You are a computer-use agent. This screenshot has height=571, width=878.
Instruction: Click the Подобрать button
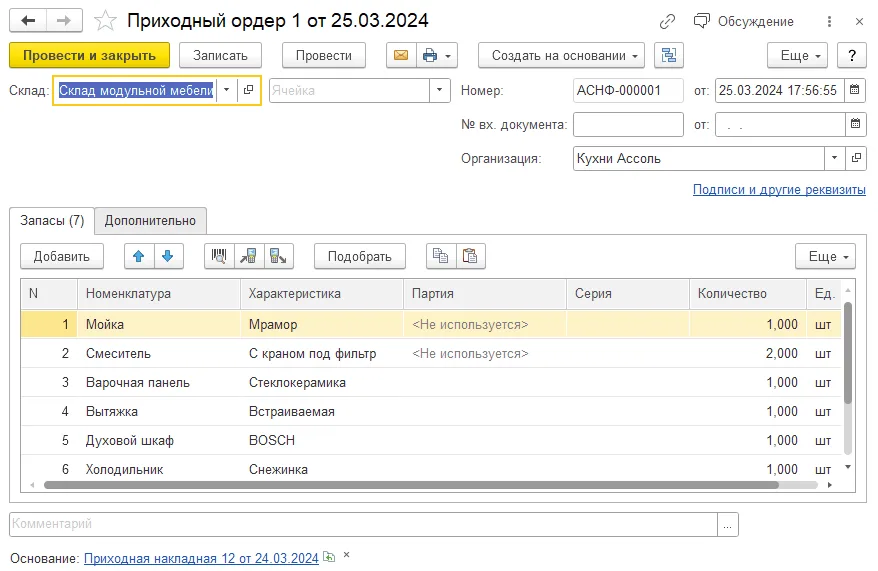click(x=359, y=256)
